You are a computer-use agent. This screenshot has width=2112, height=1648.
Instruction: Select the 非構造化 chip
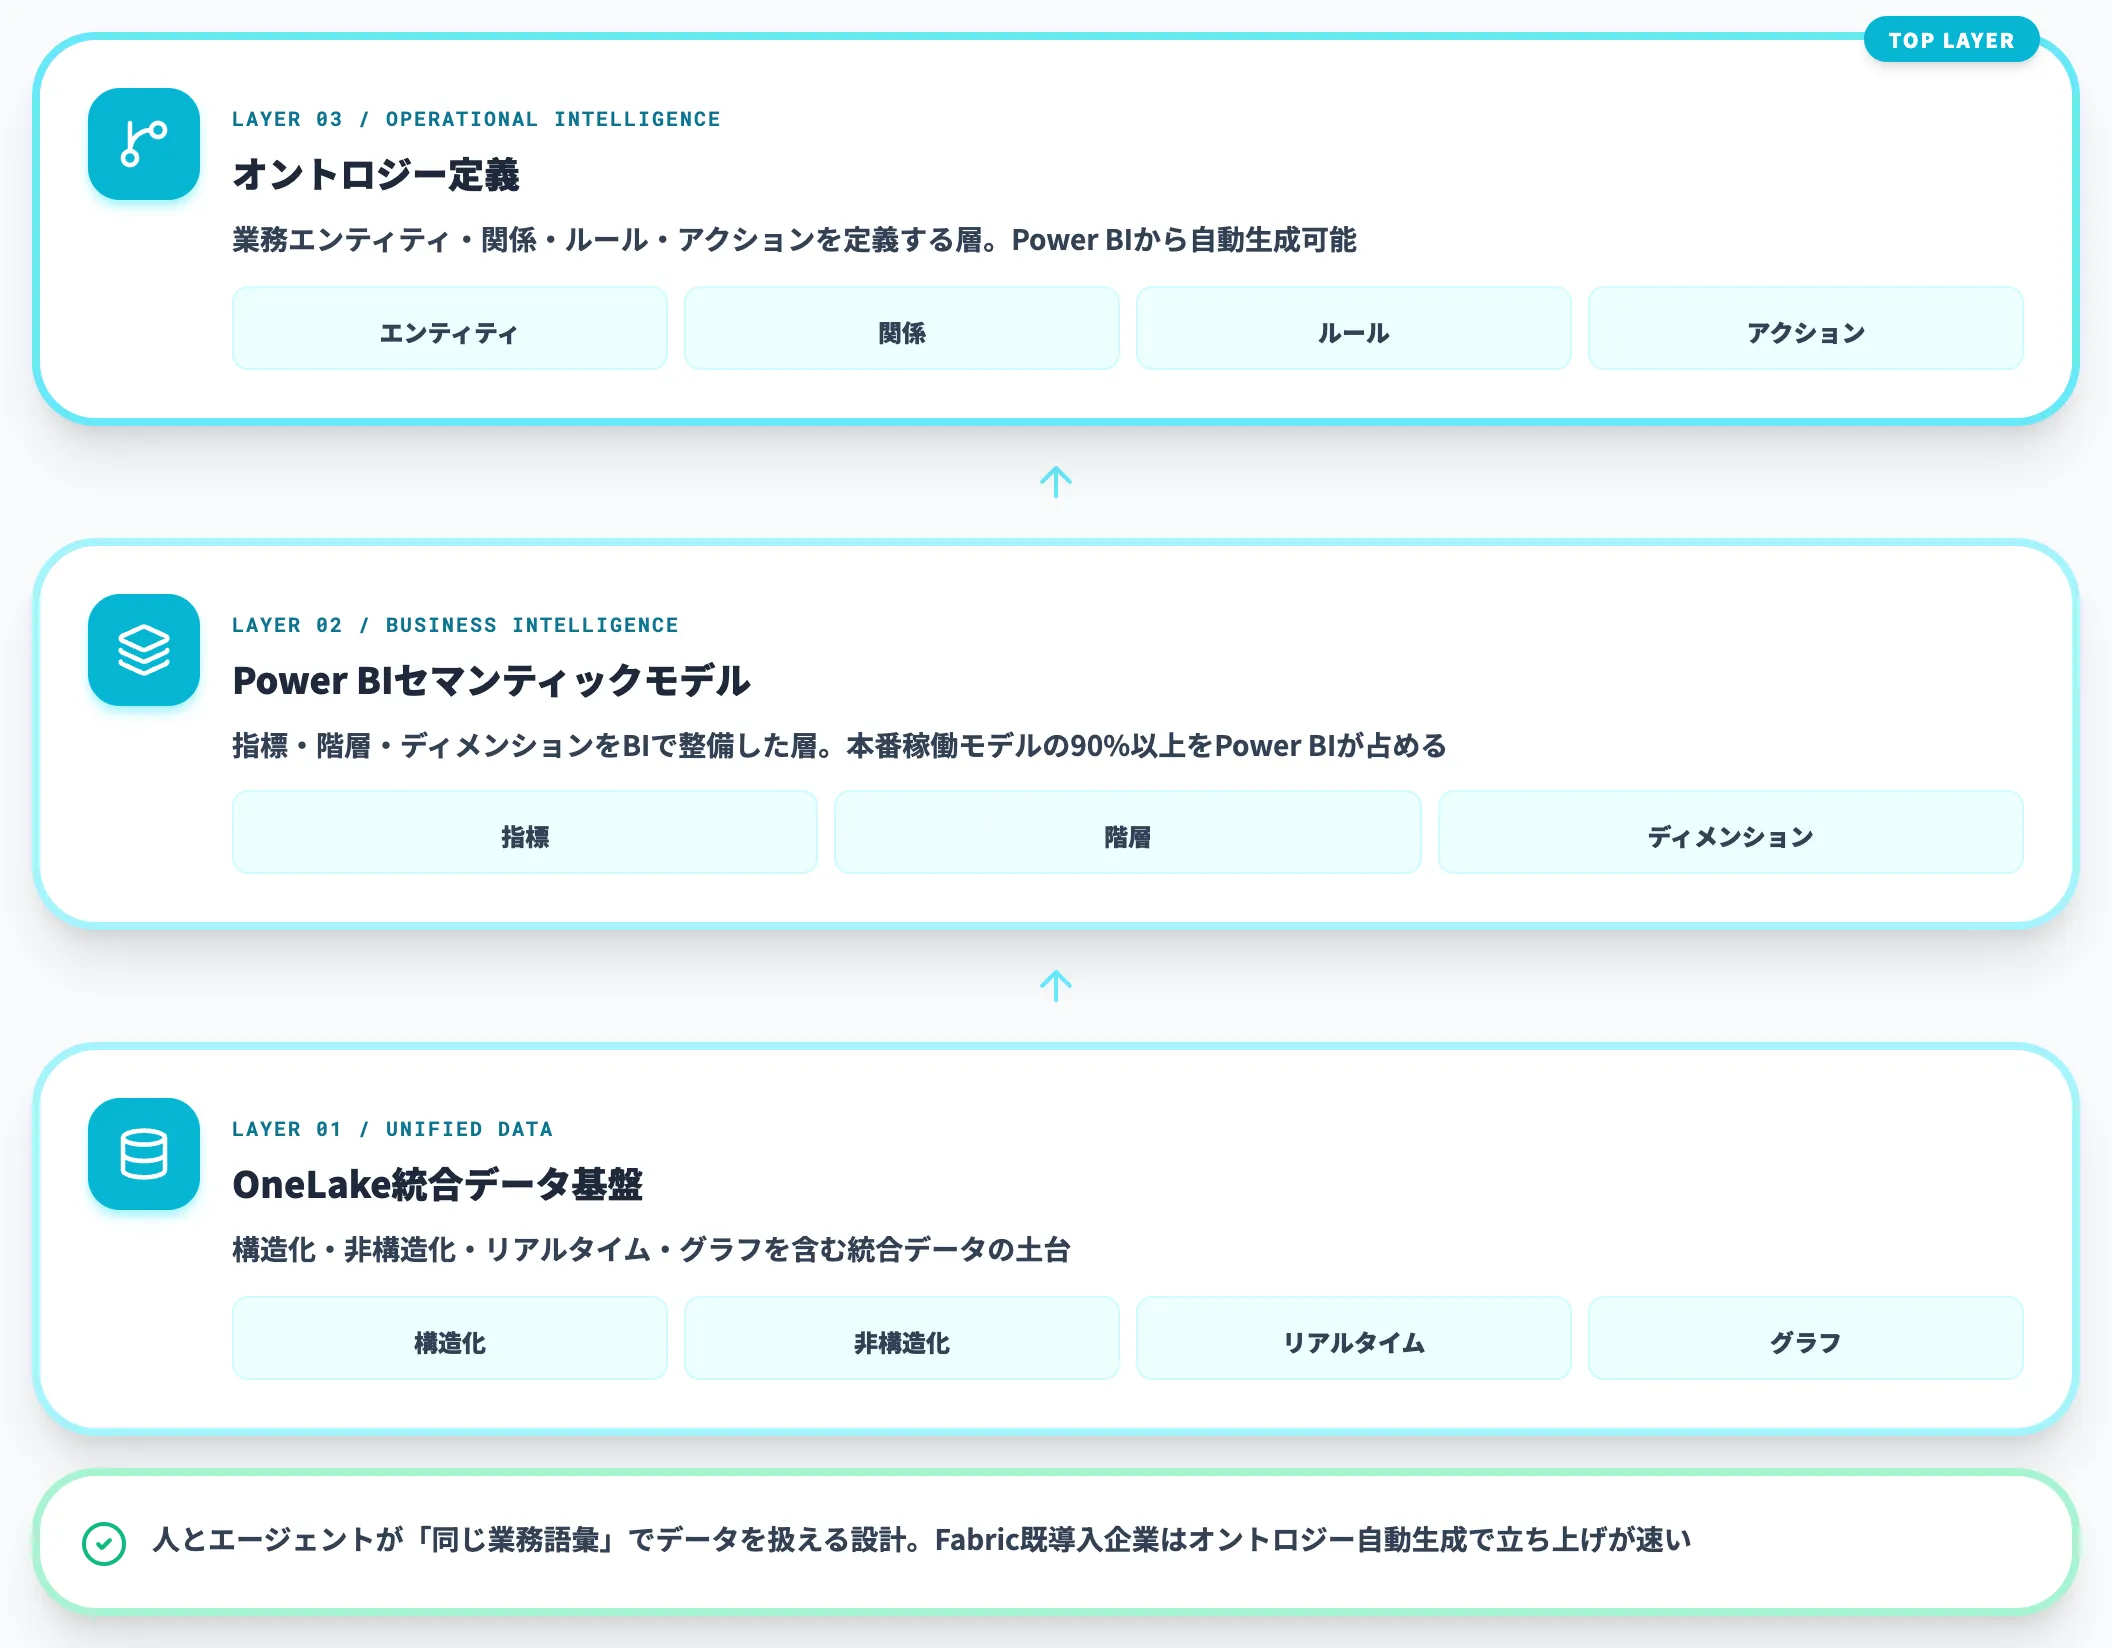click(902, 1338)
